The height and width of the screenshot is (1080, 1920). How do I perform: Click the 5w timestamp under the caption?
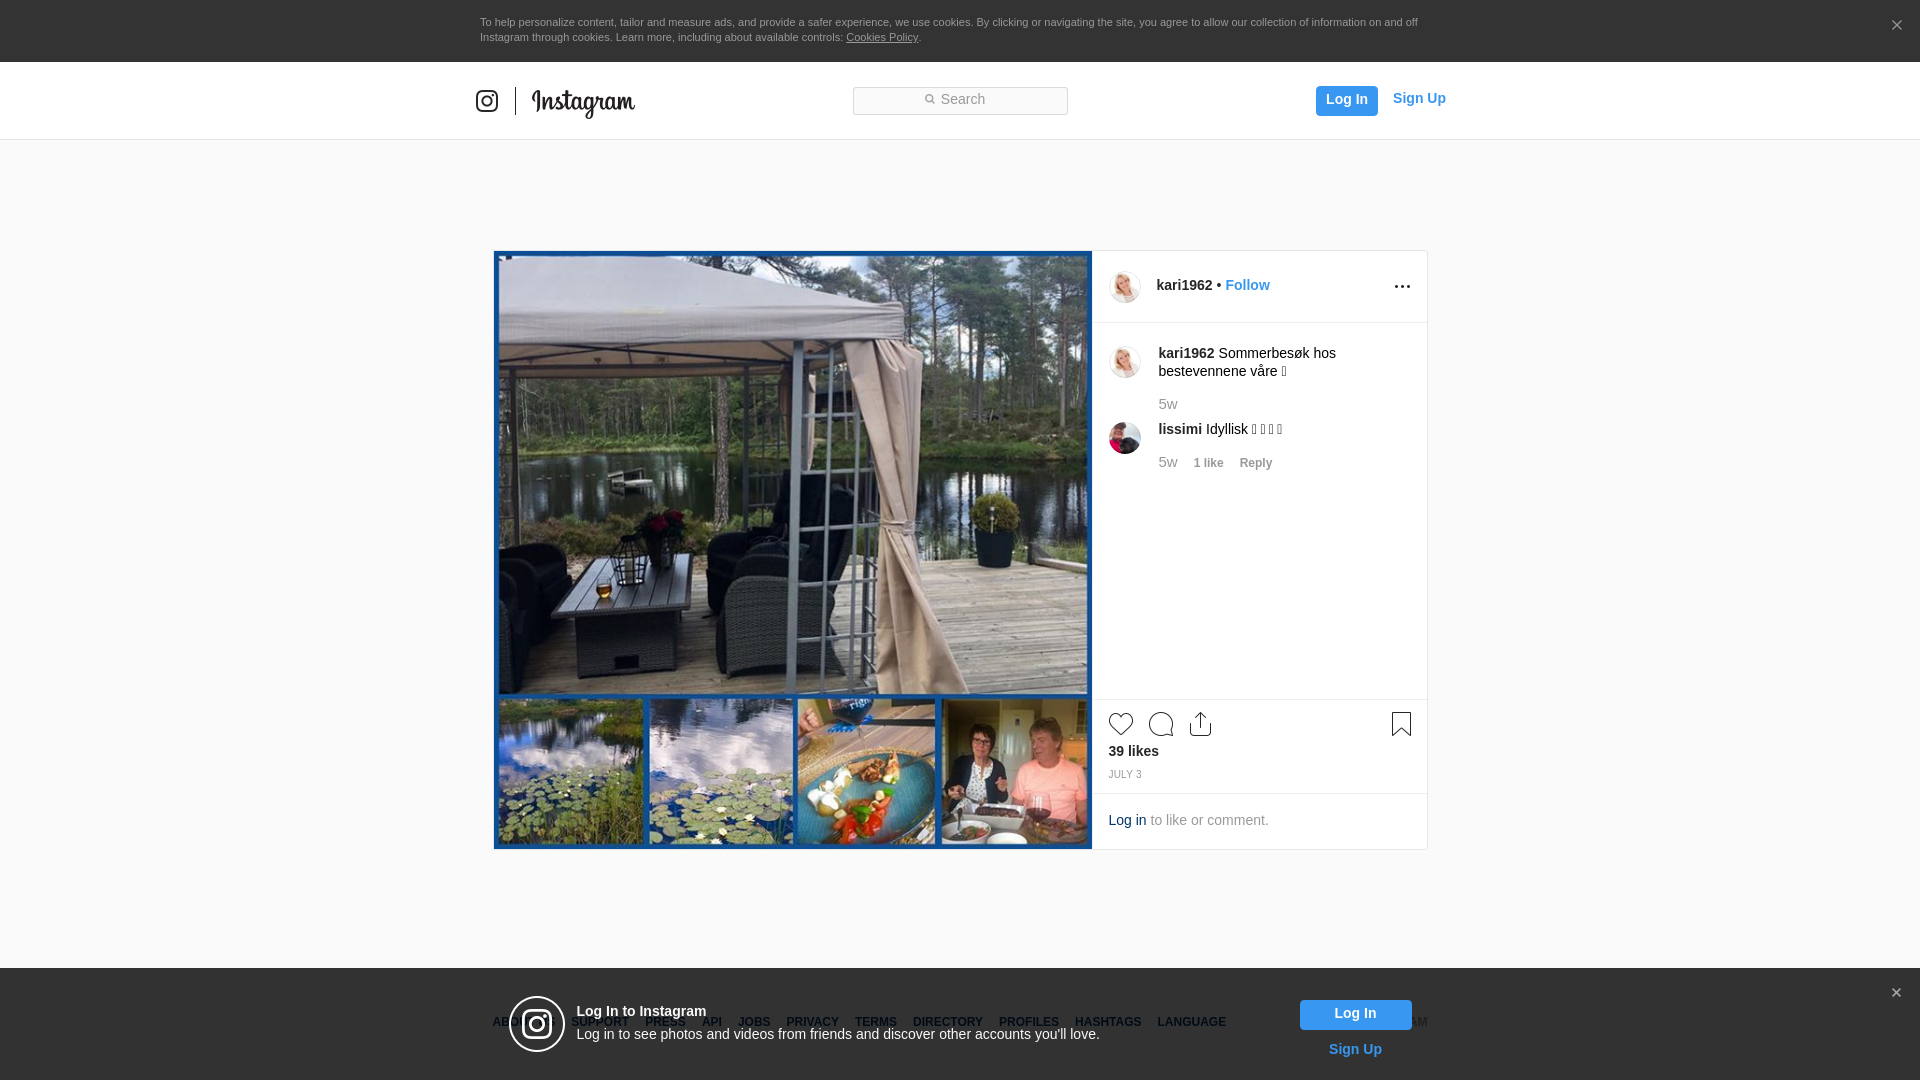(1167, 405)
